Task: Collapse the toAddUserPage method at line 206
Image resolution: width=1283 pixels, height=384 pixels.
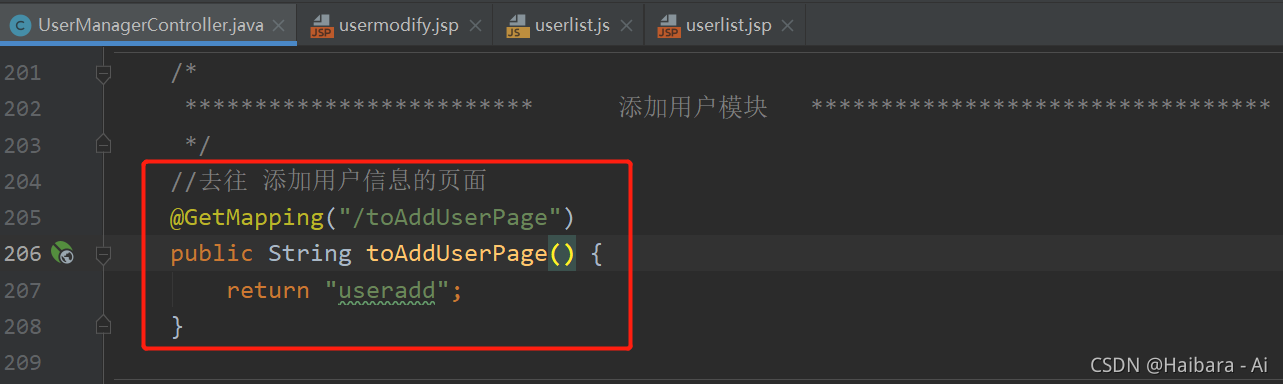Action: (102, 255)
